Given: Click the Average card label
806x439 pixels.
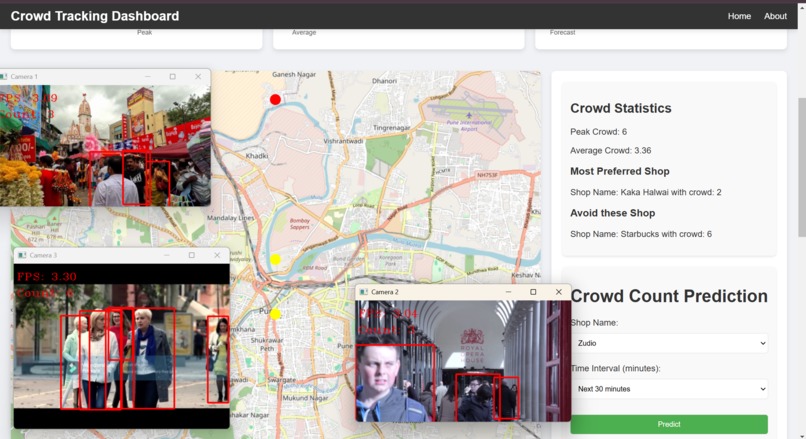Looking at the screenshot, I should pyautogui.click(x=304, y=32).
